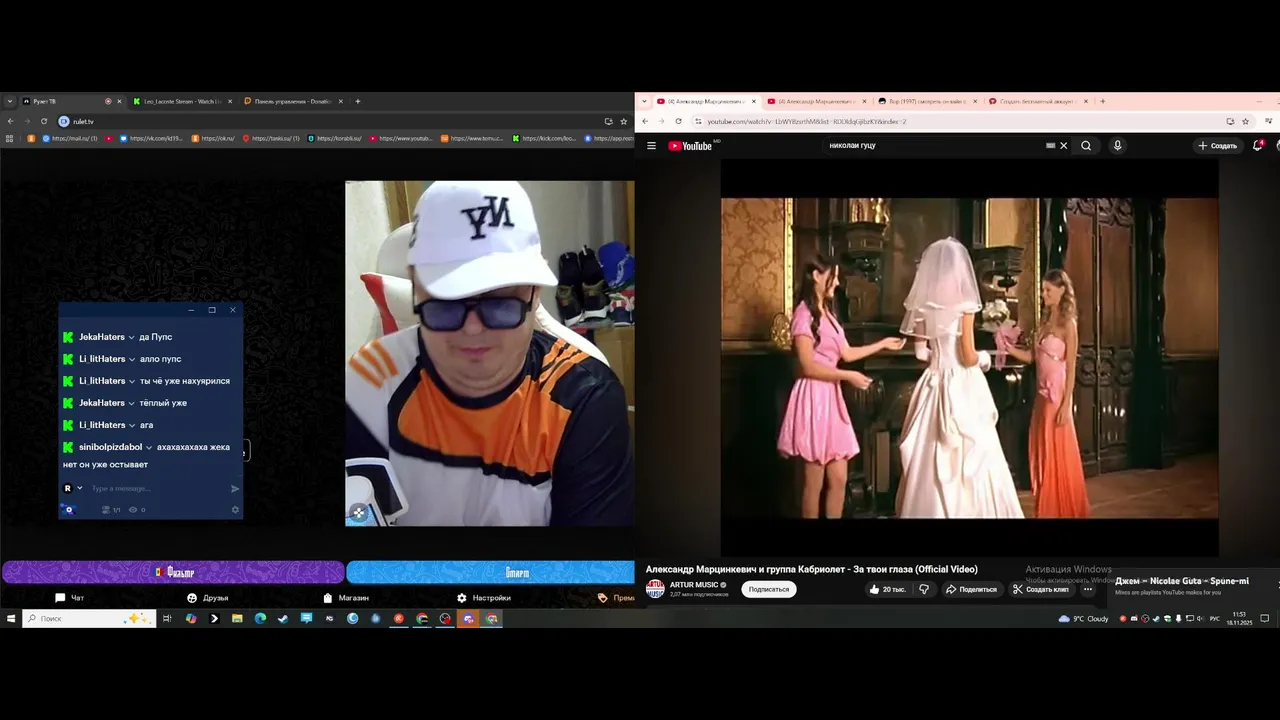This screenshot has width=1280, height=720.
Task: Open the https://korabli.su/ bookmark
Action: tap(335, 138)
